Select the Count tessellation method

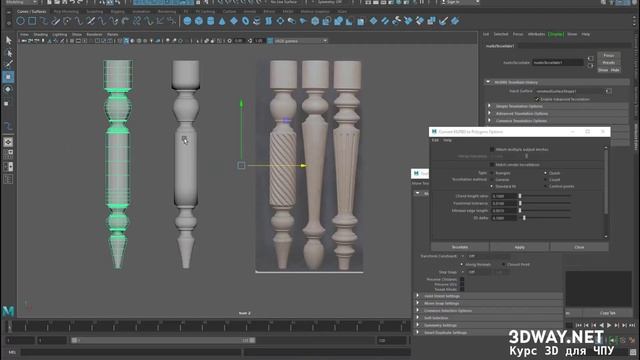(x=545, y=180)
